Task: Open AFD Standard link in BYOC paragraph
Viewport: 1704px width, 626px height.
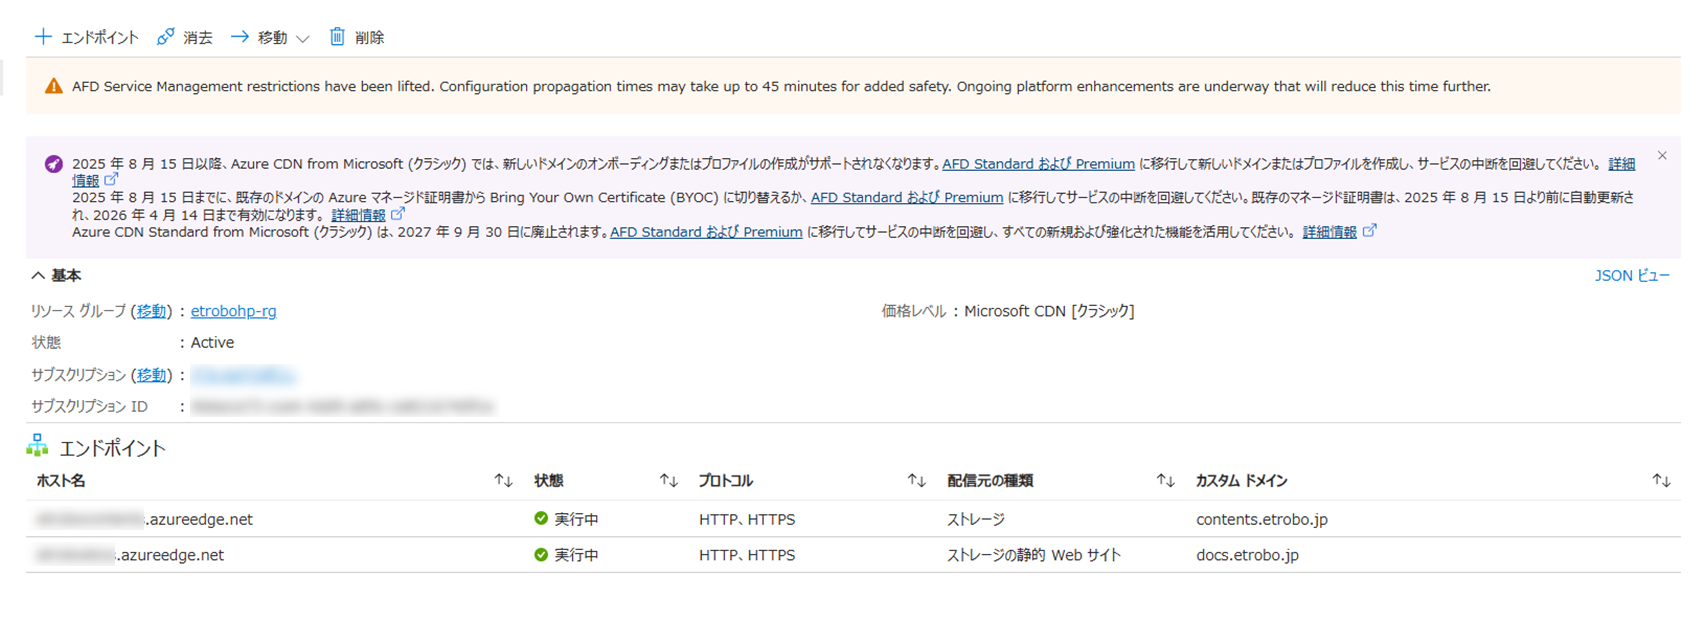Action: tap(907, 198)
